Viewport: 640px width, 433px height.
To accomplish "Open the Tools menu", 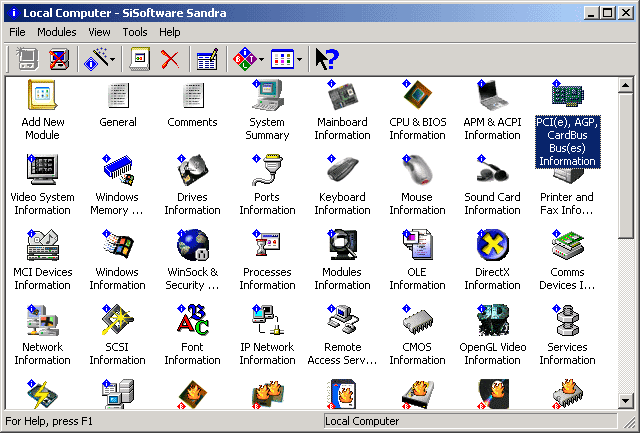I will click(x=135, y=32).
